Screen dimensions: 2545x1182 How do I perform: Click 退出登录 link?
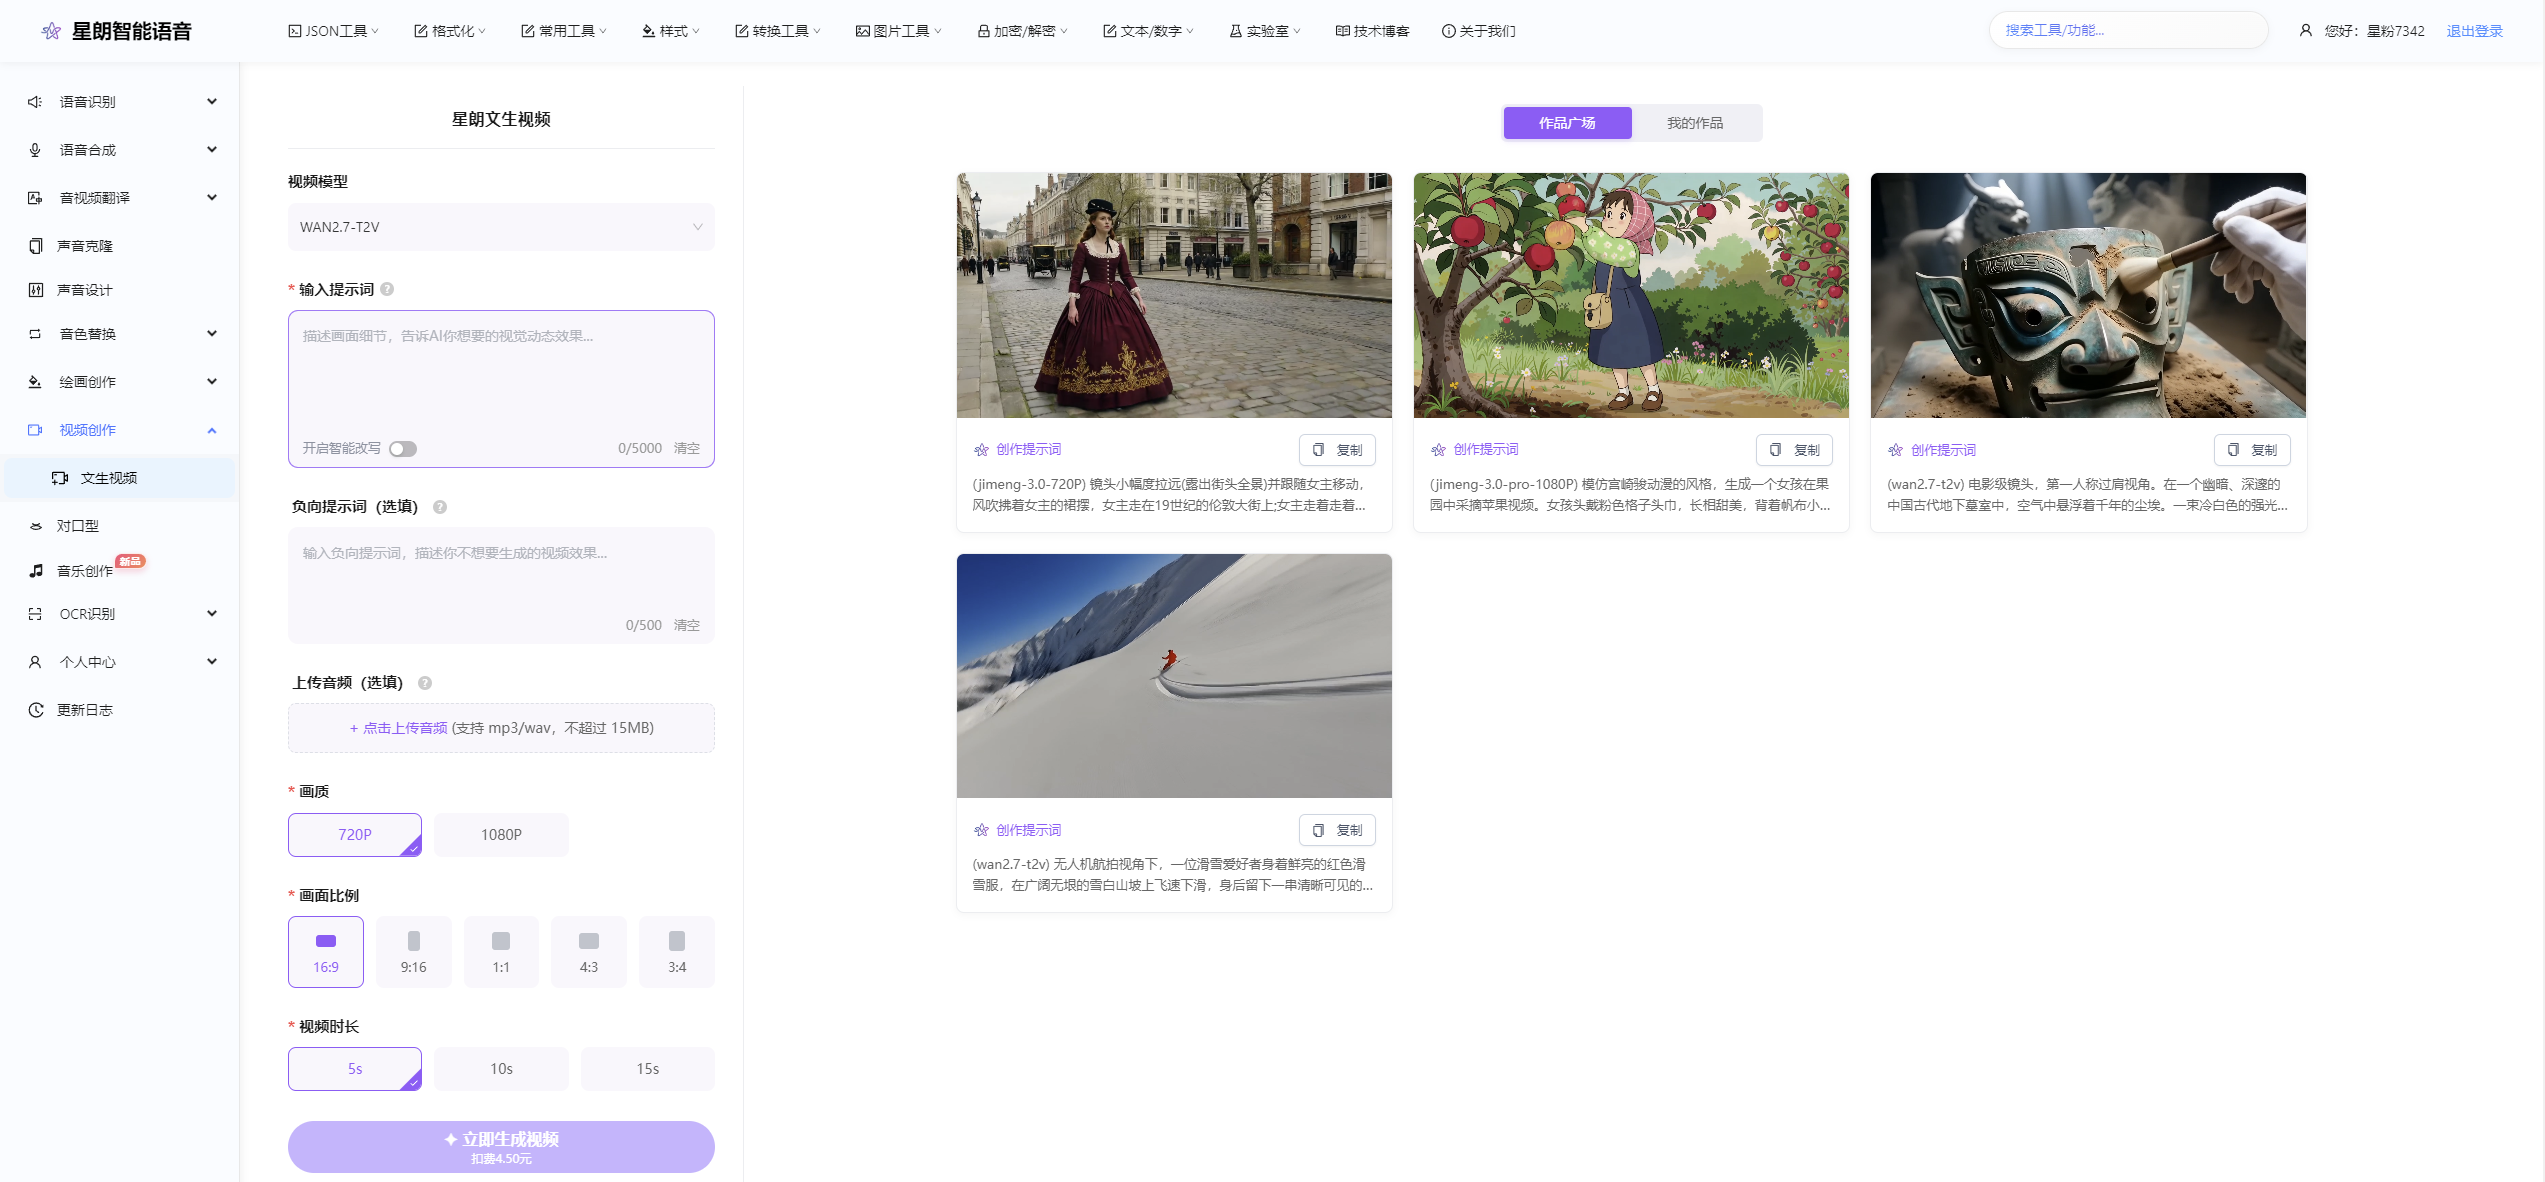pos(2474,31)
